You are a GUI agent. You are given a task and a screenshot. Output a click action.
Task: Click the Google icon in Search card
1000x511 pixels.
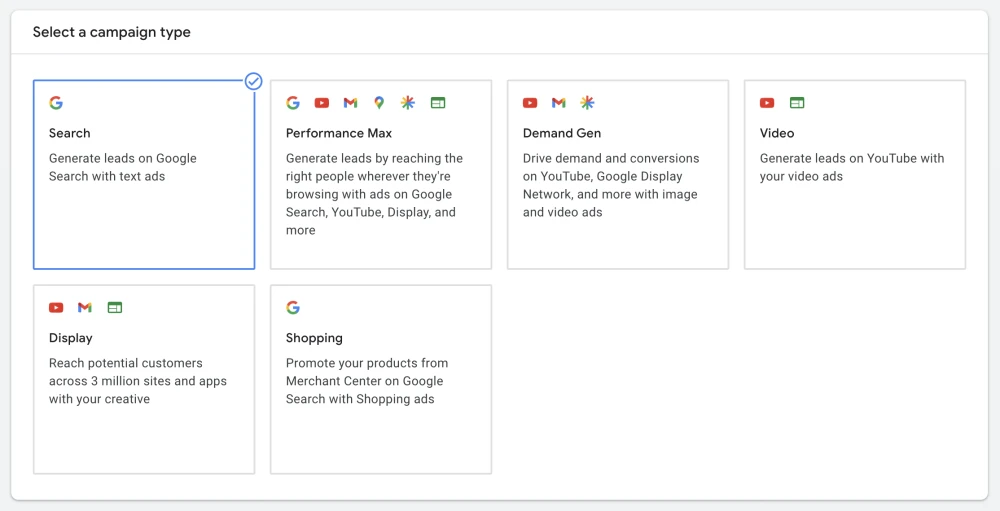click(x=56, y=103)
